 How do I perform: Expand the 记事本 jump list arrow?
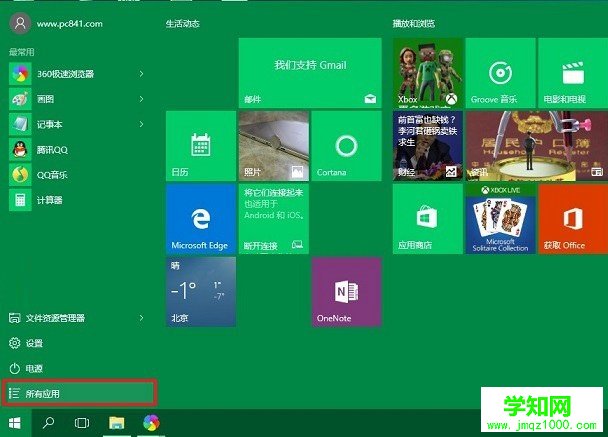(x=142, y=124)
